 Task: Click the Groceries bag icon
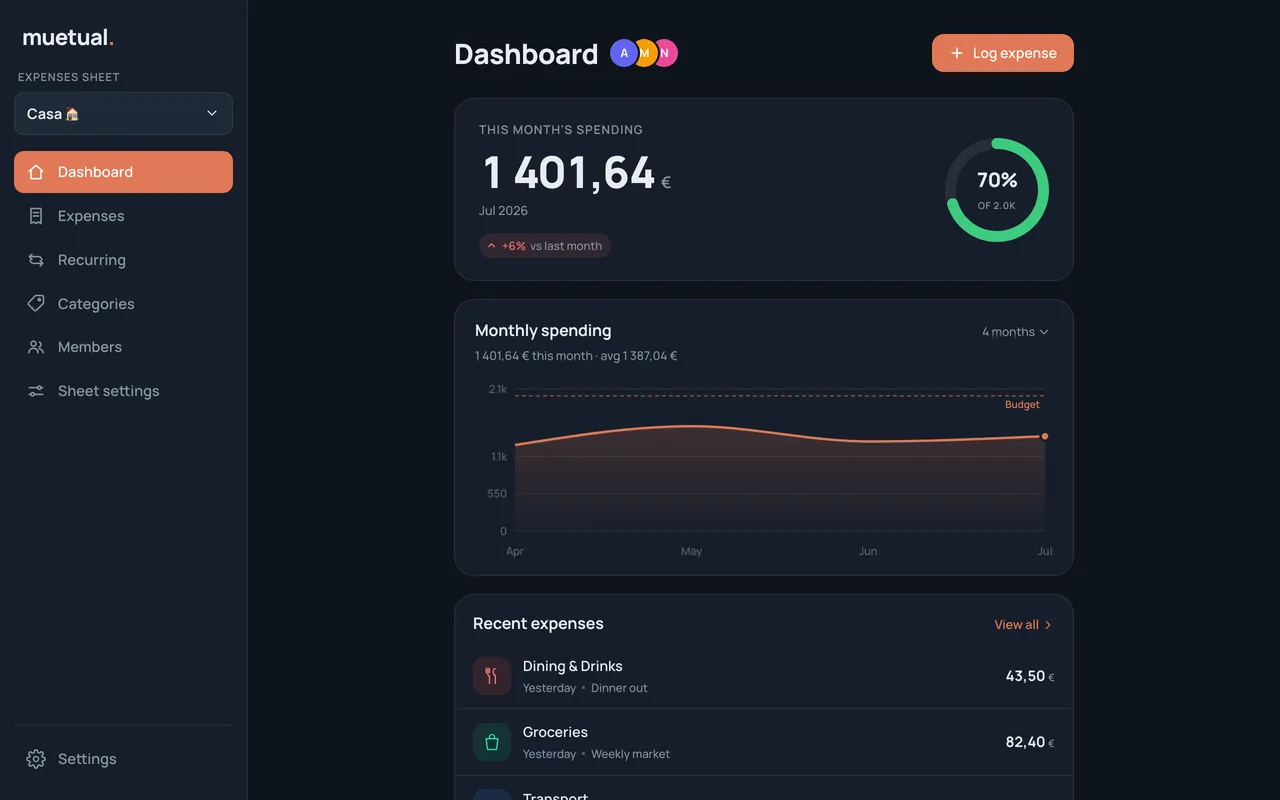point(491,742)
